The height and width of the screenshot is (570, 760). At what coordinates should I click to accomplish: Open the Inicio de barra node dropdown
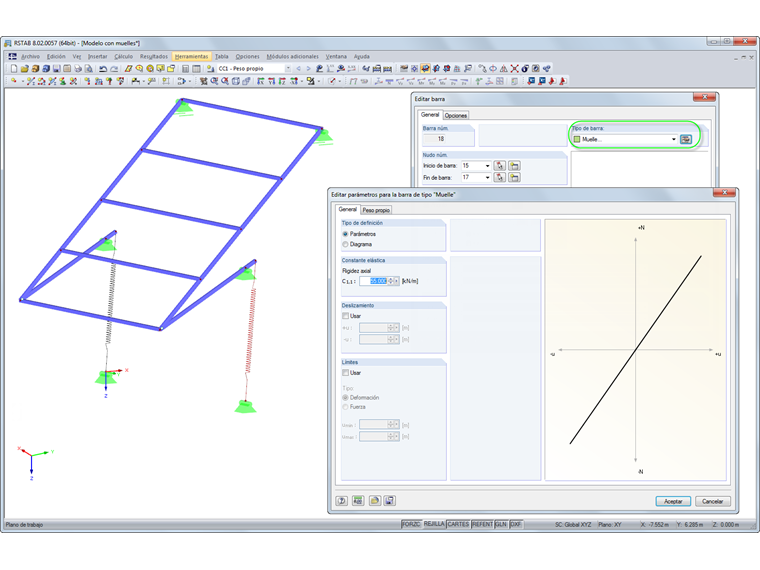[x=488, y=166]
